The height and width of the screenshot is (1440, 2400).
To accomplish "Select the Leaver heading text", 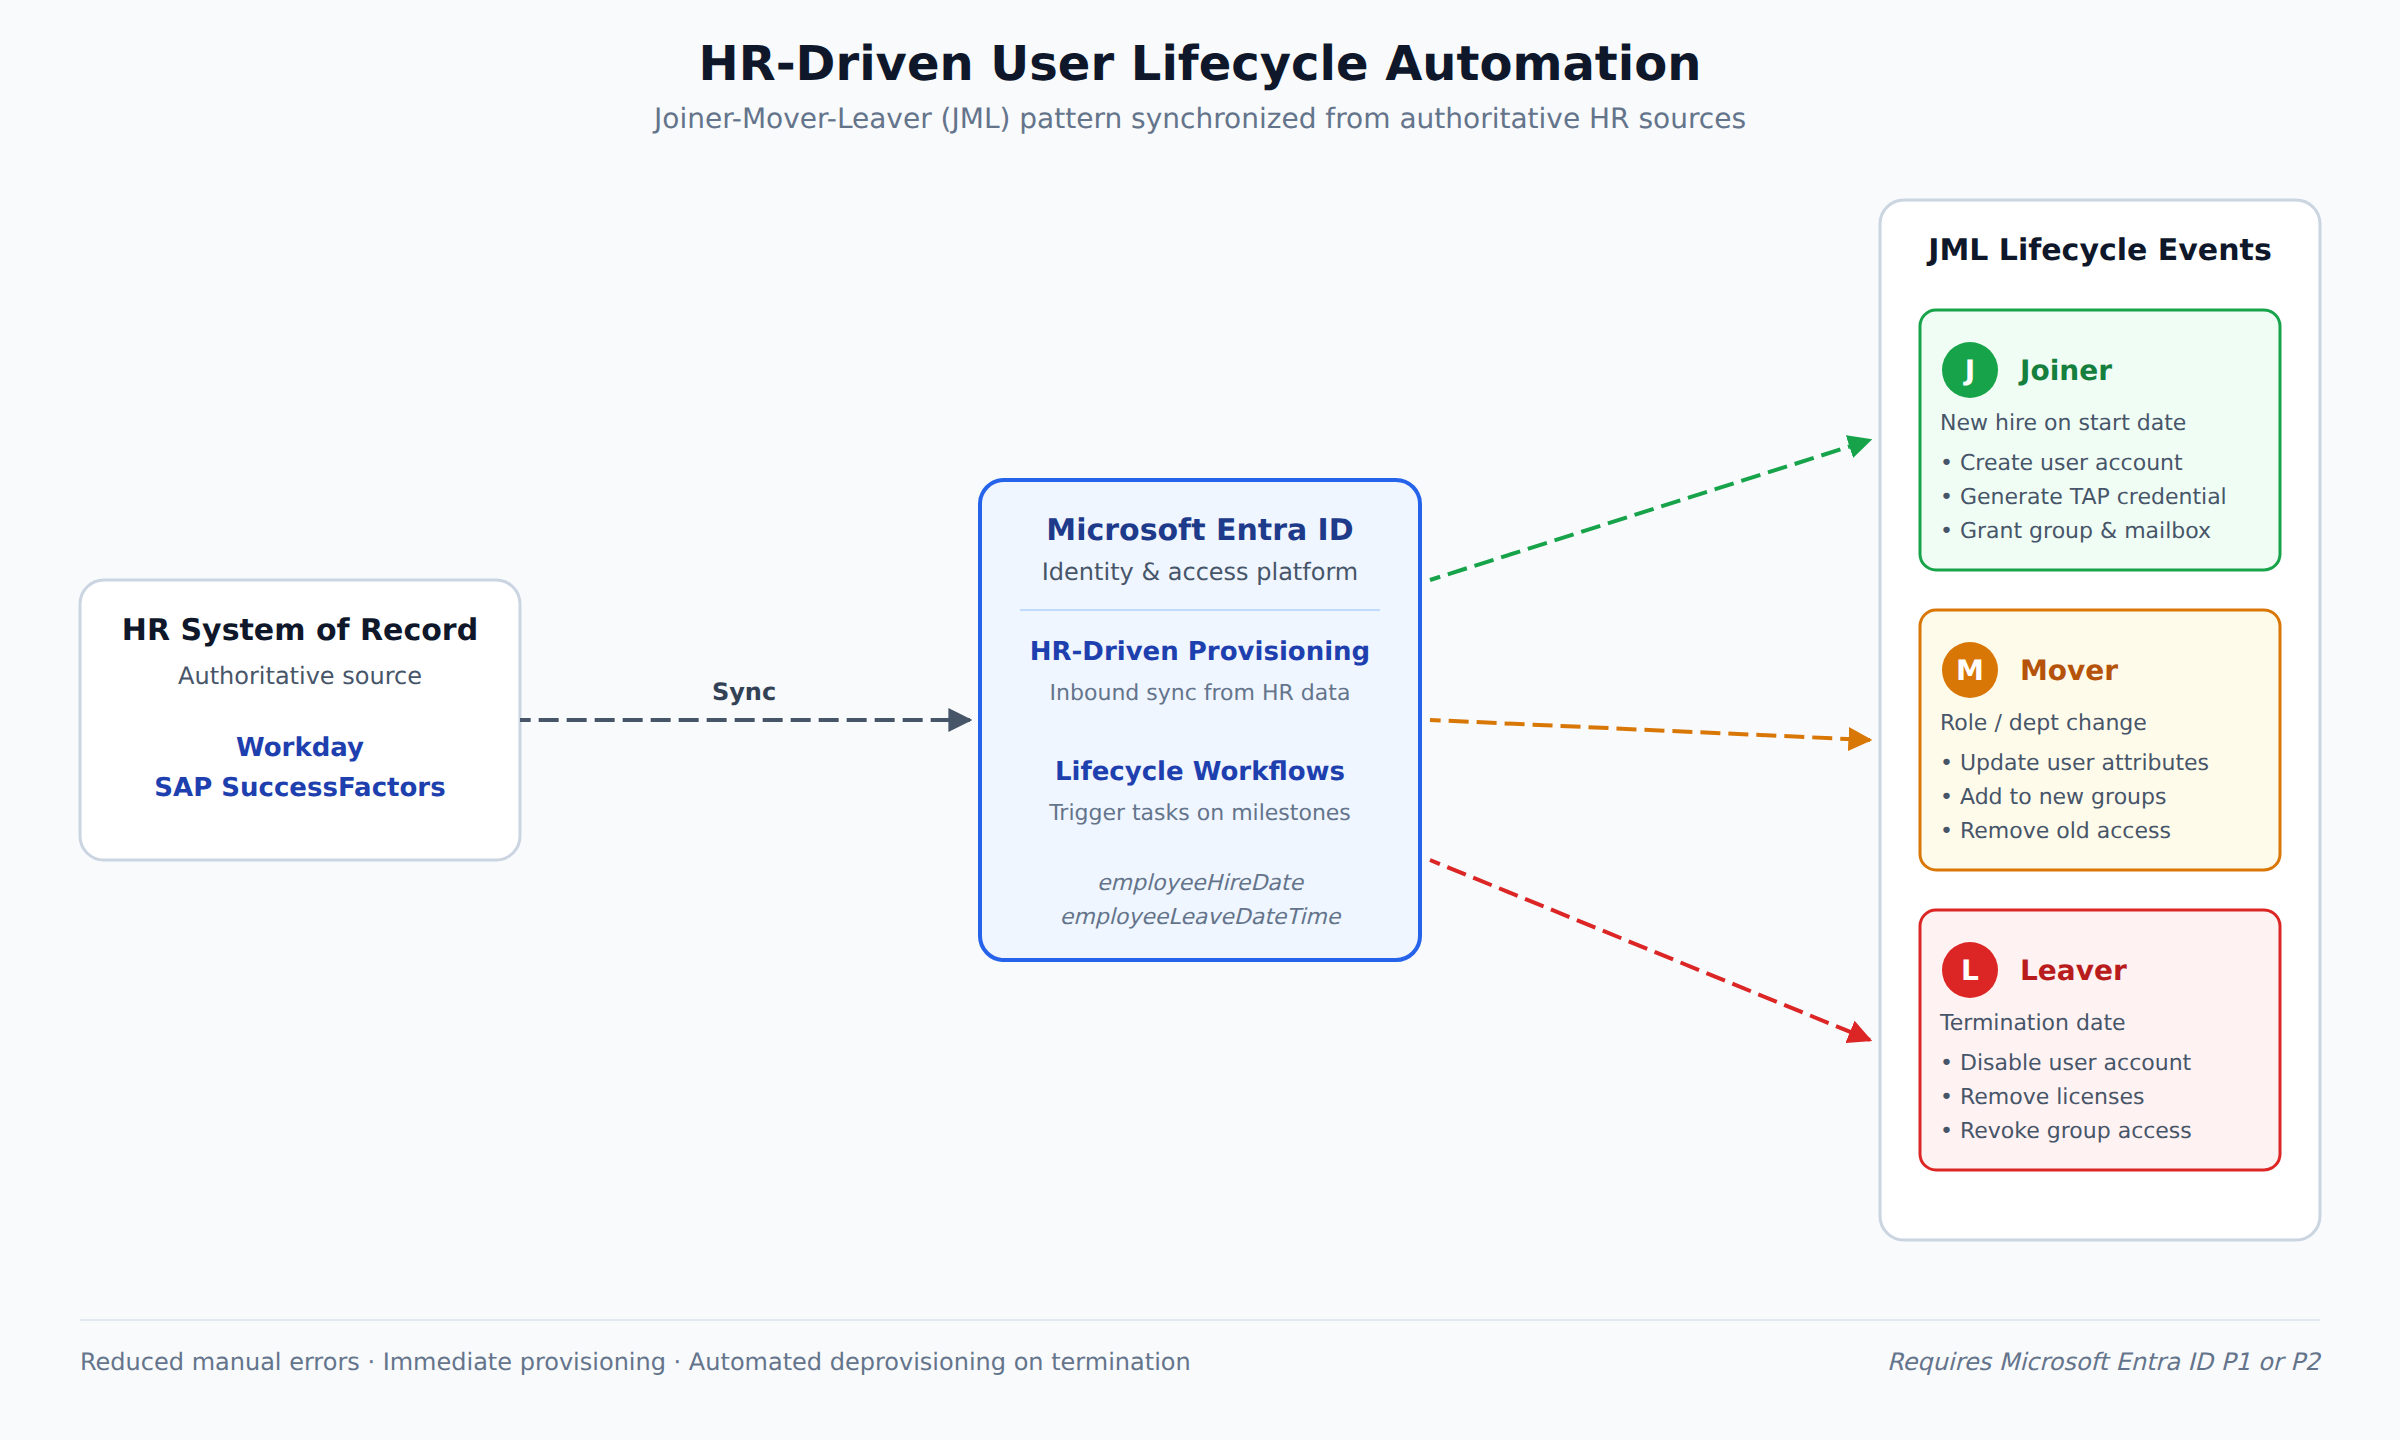I will click(x=2073, y=970).
